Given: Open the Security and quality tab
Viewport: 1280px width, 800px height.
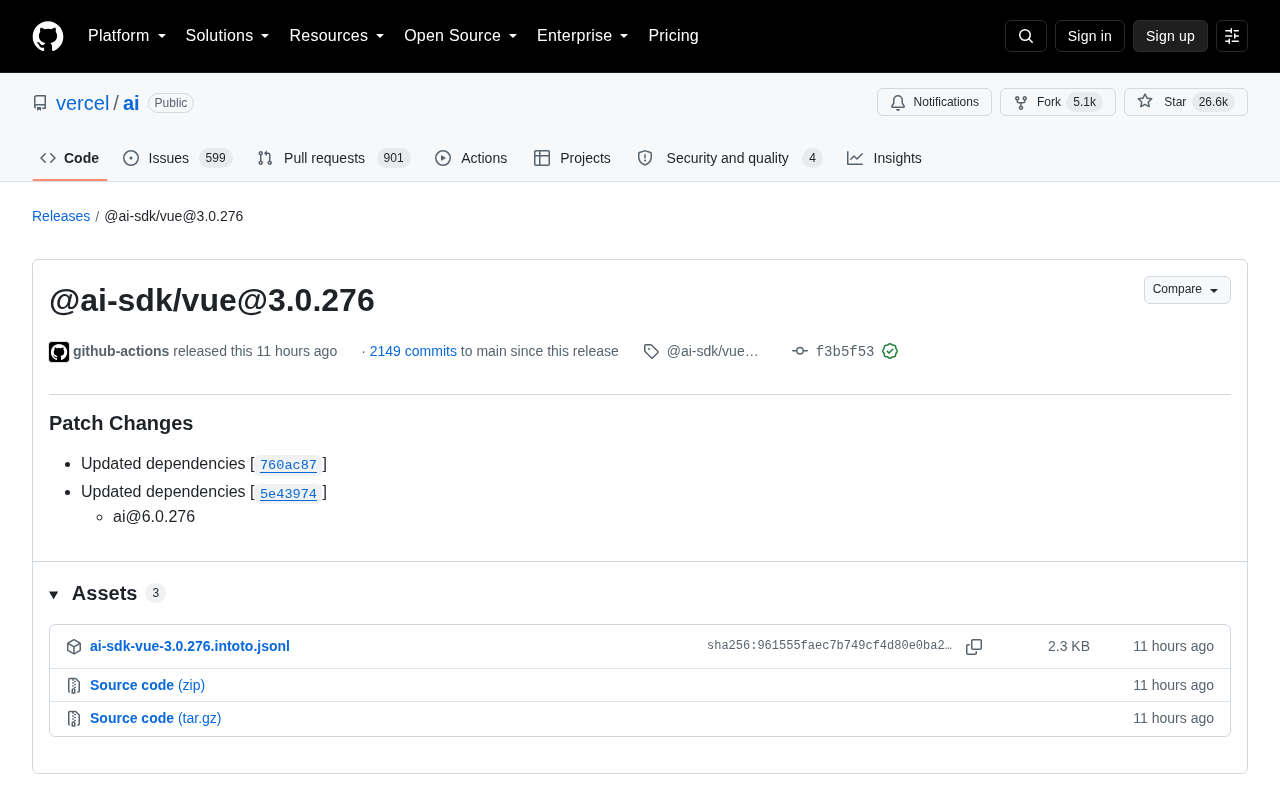Looking at the screenshot, I should tap(730, 158).
